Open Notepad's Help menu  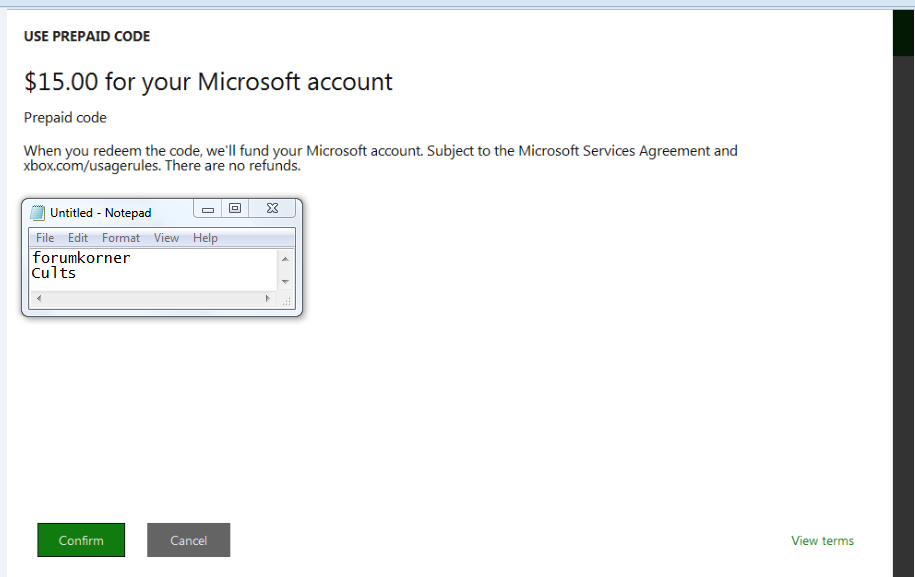click(205, 237)
